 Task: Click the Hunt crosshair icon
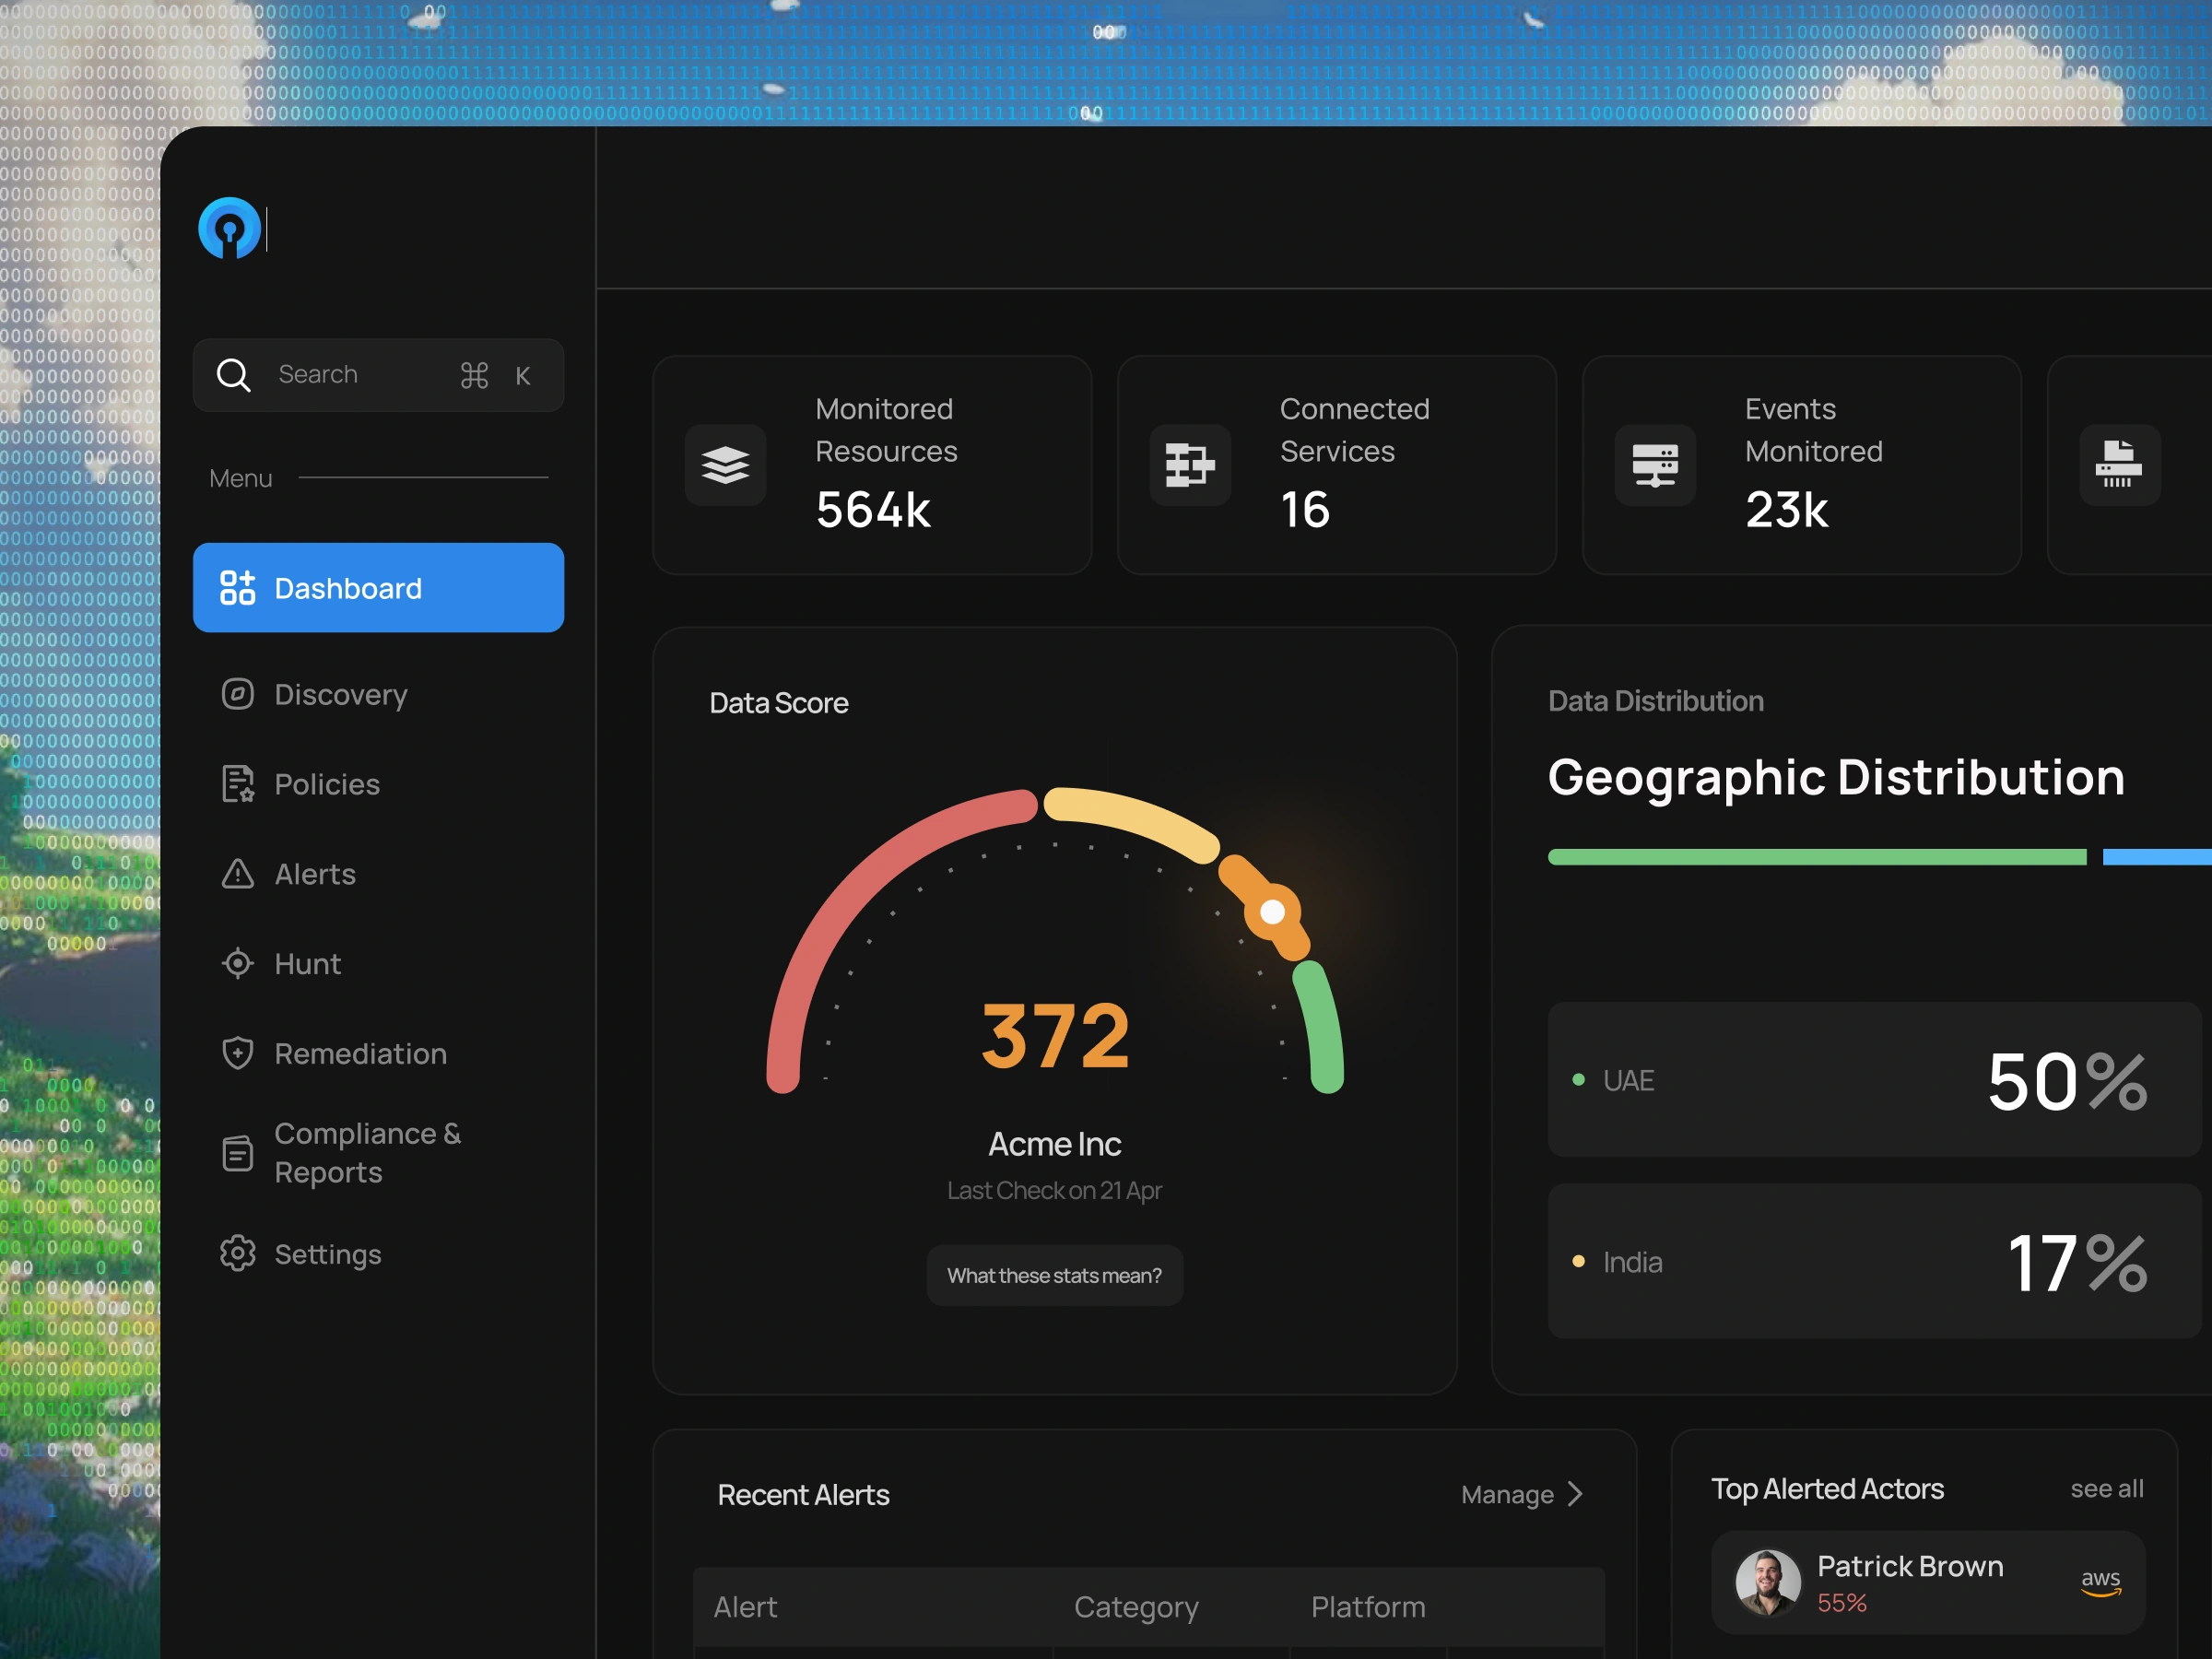(238, 963)
